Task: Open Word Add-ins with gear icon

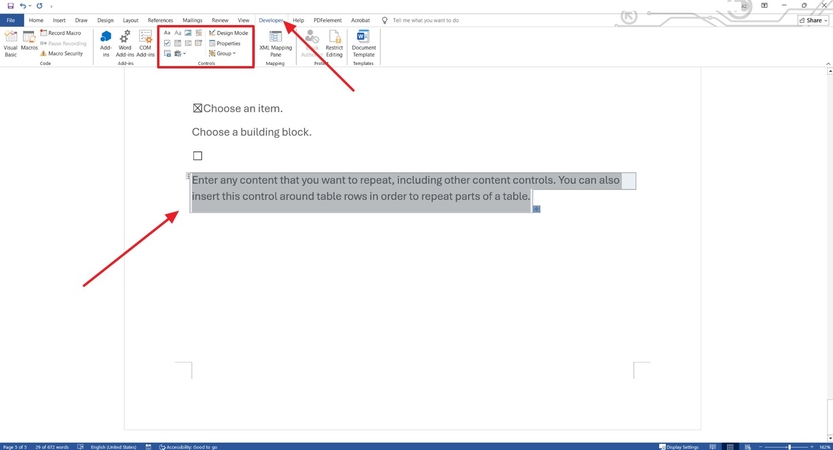Action: click(125, 44)
